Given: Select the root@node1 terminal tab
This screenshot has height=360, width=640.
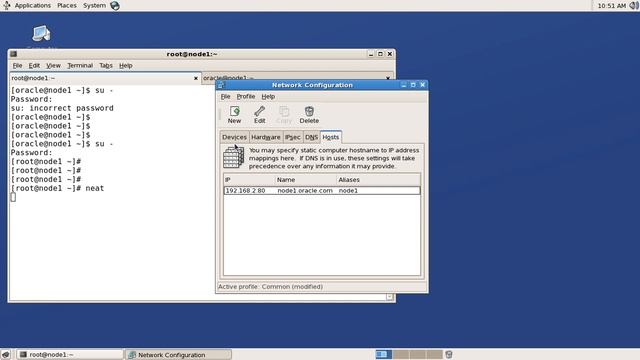Looking at the screenshot, I should click(104, 78).
